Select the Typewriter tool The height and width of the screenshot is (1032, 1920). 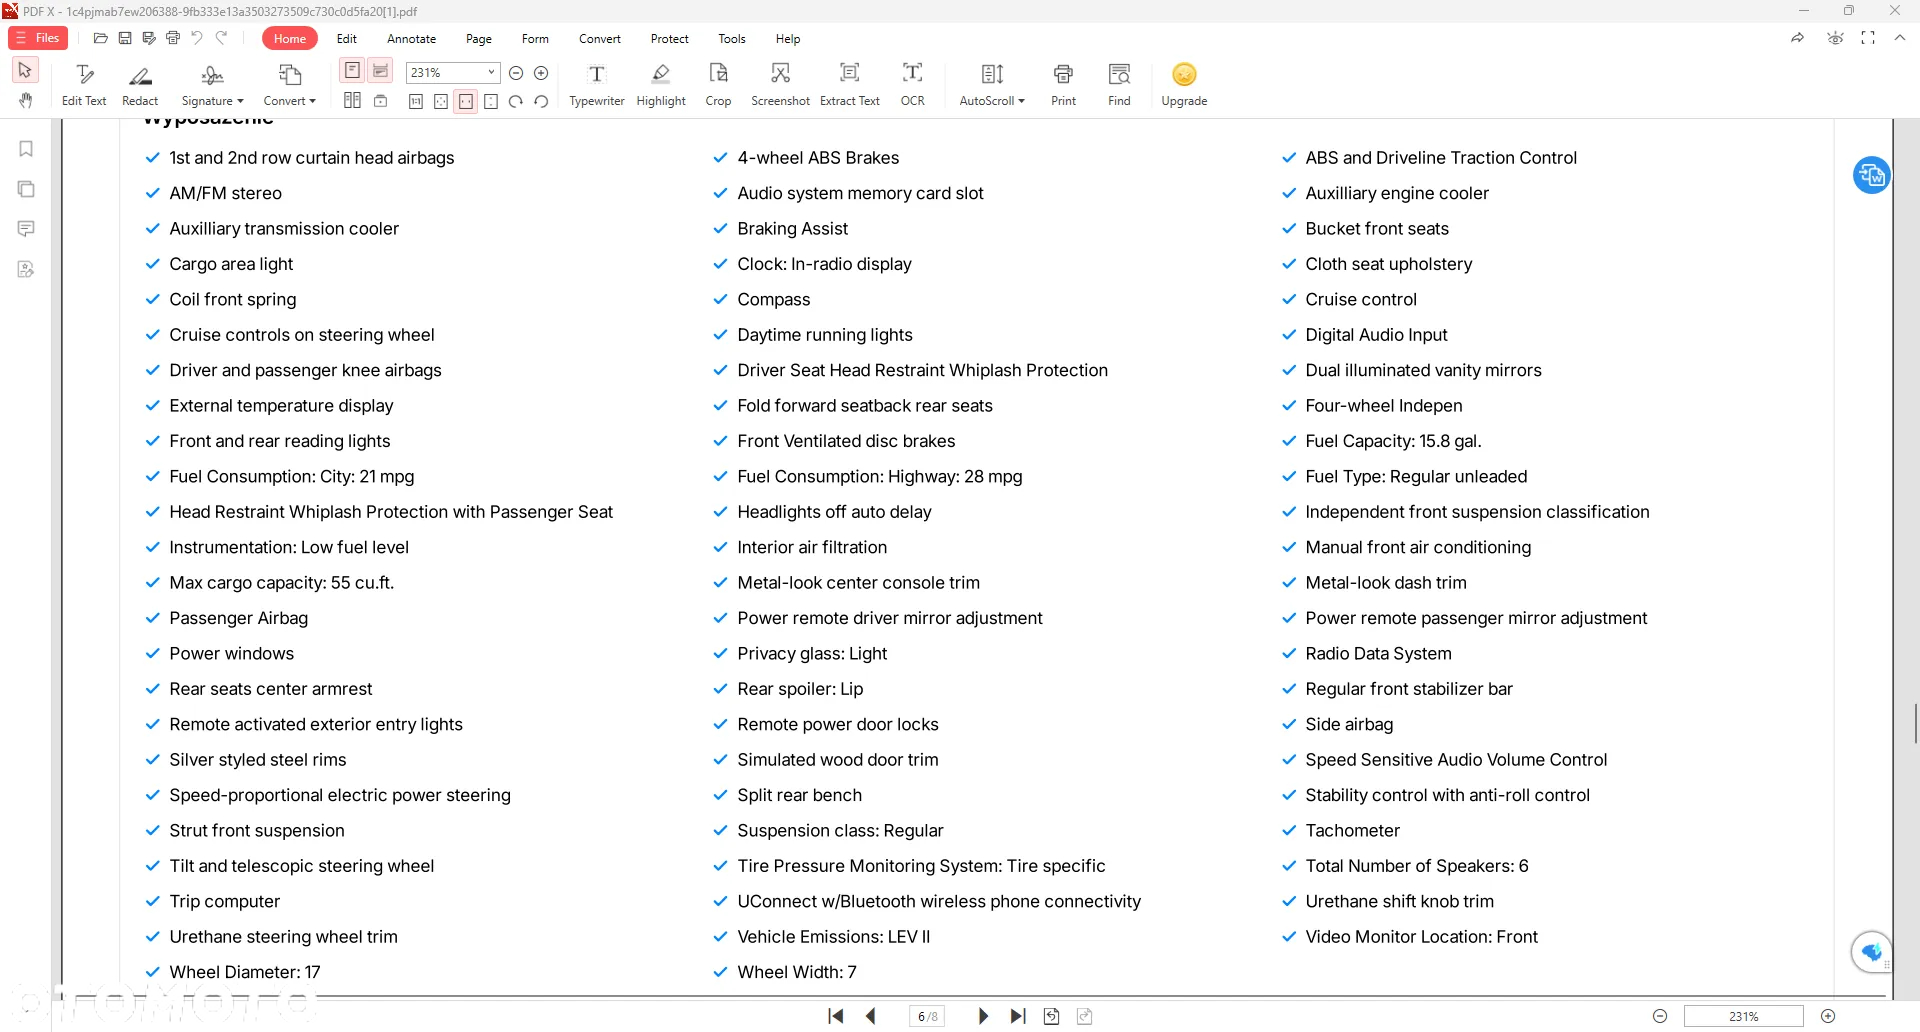click(597, 85)
